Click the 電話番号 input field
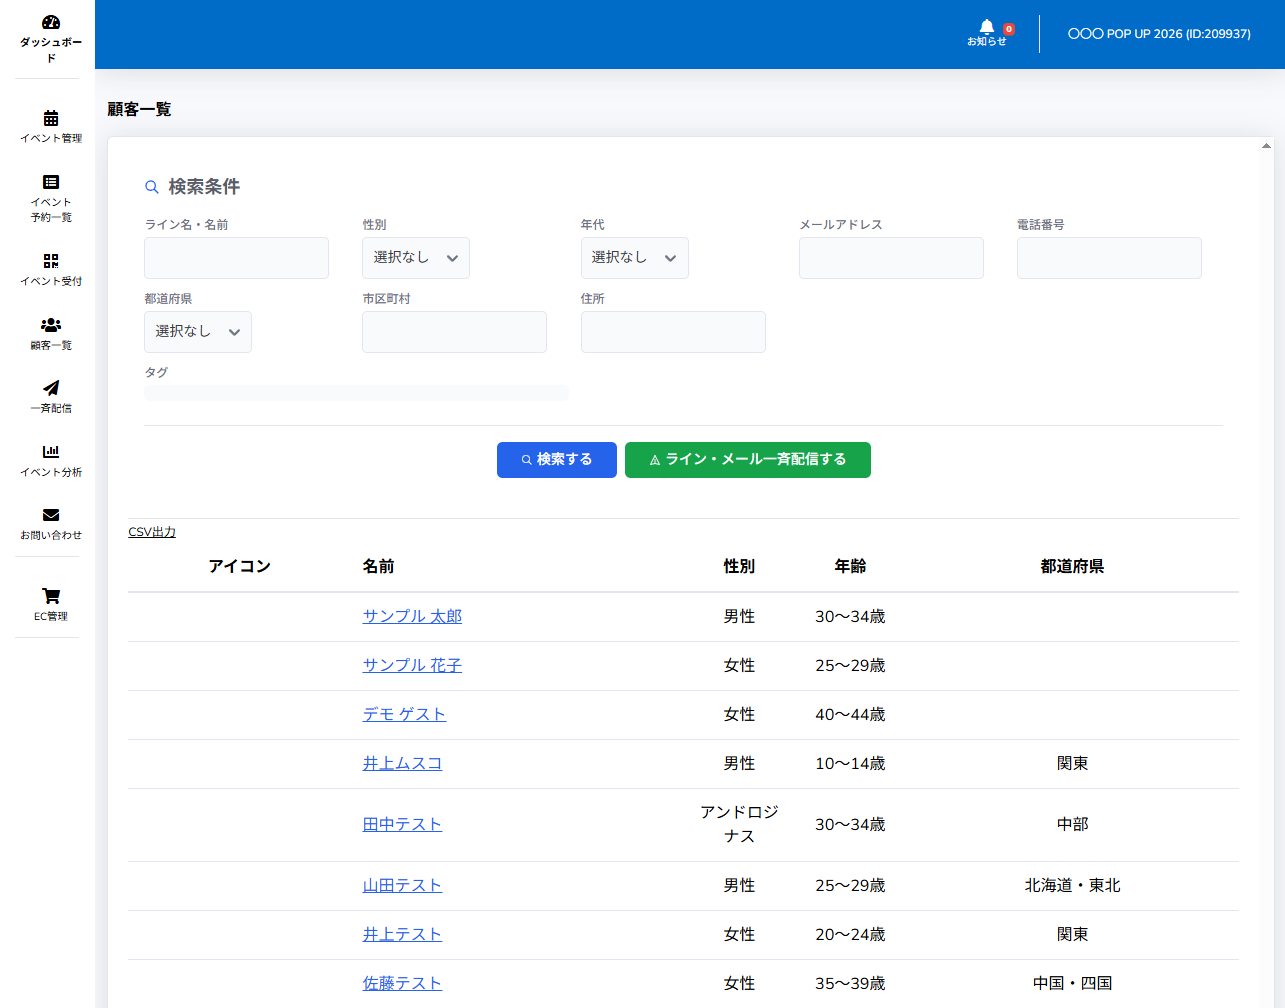Screen dimensions: 1285x1008 point(1109,258)
